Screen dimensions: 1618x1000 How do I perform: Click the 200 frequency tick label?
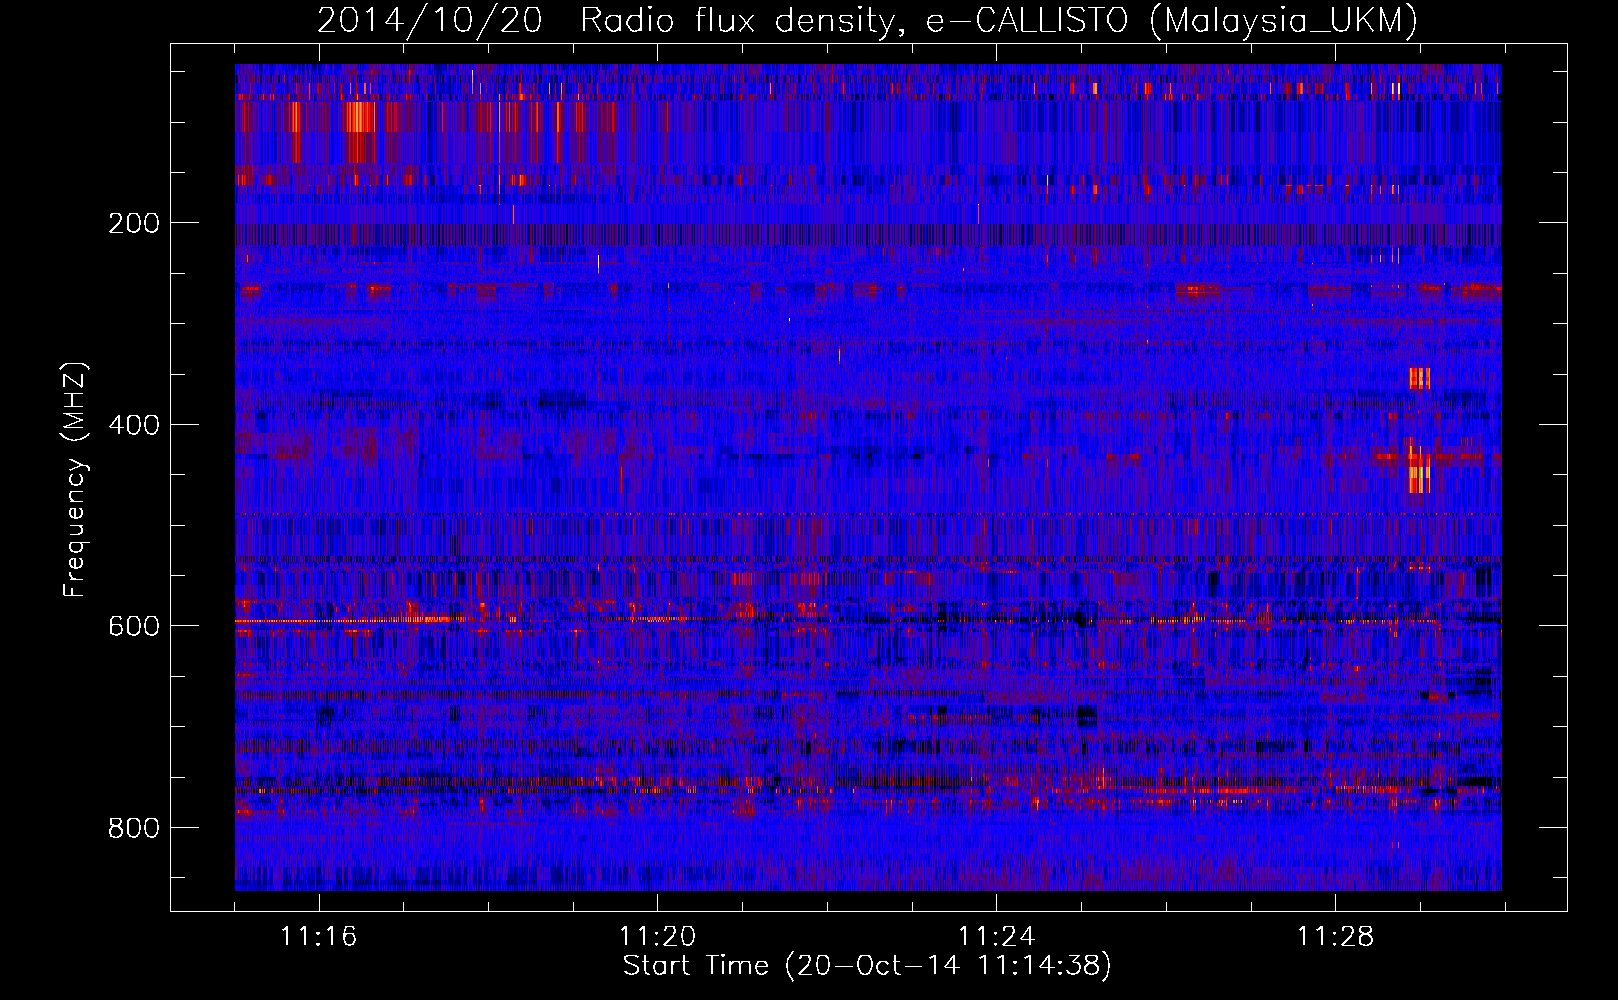pos(134,223)
